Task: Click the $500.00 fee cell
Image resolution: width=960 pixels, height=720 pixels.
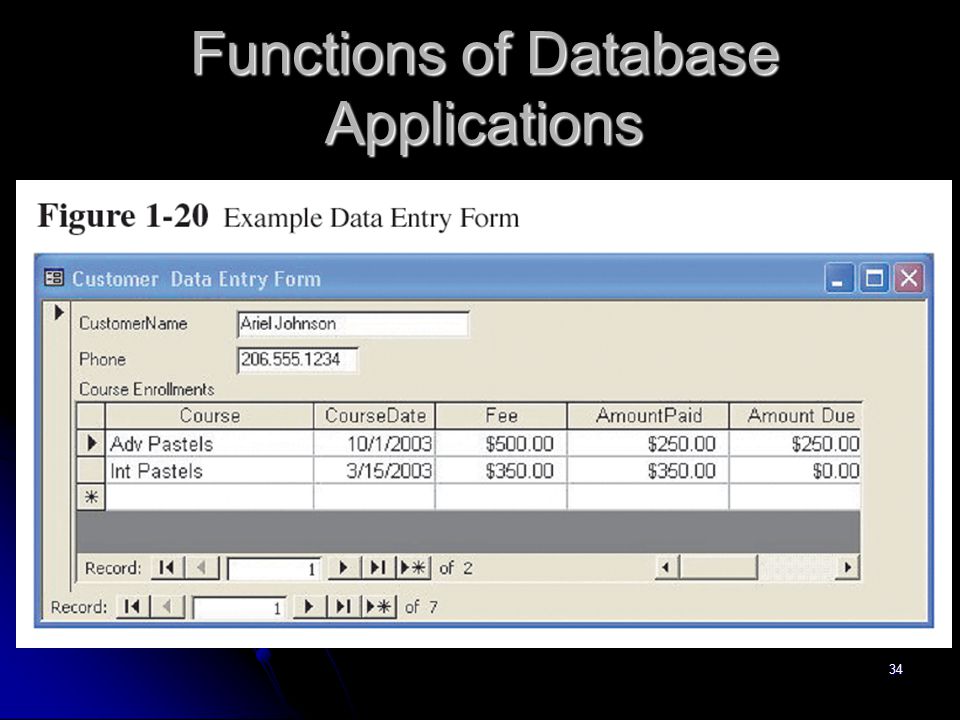Action: click(x=501, y=443)
